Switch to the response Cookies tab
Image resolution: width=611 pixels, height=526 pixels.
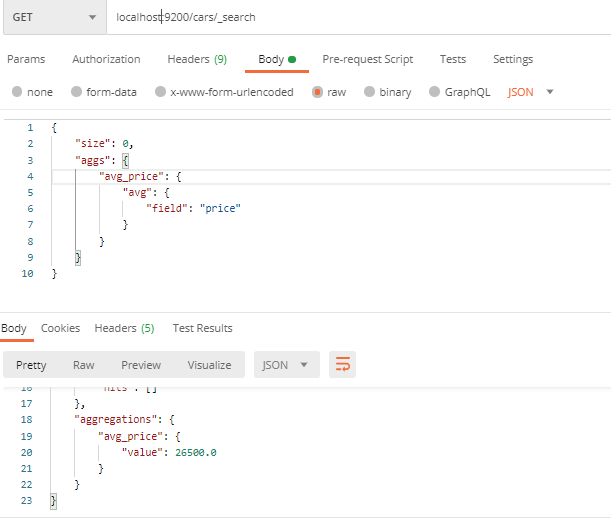pos(60,328)
